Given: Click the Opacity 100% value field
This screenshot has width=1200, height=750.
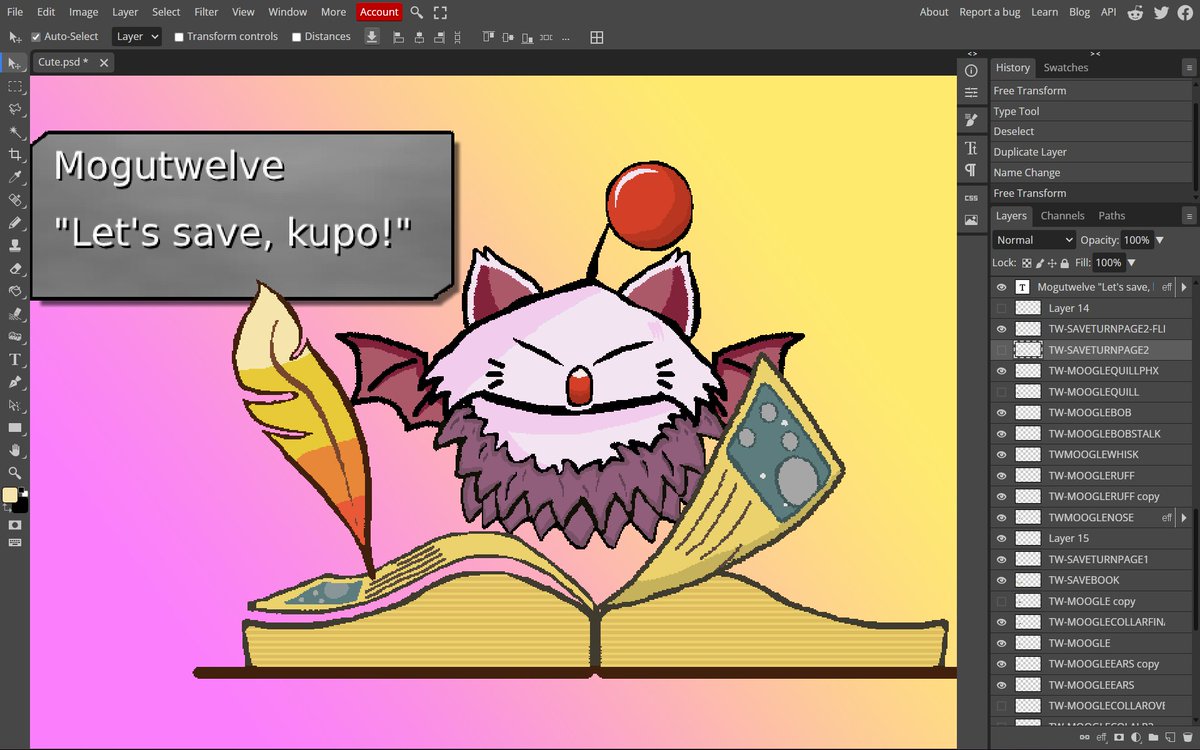Looking at the screenshot, I should click(x=1135, y=240).
